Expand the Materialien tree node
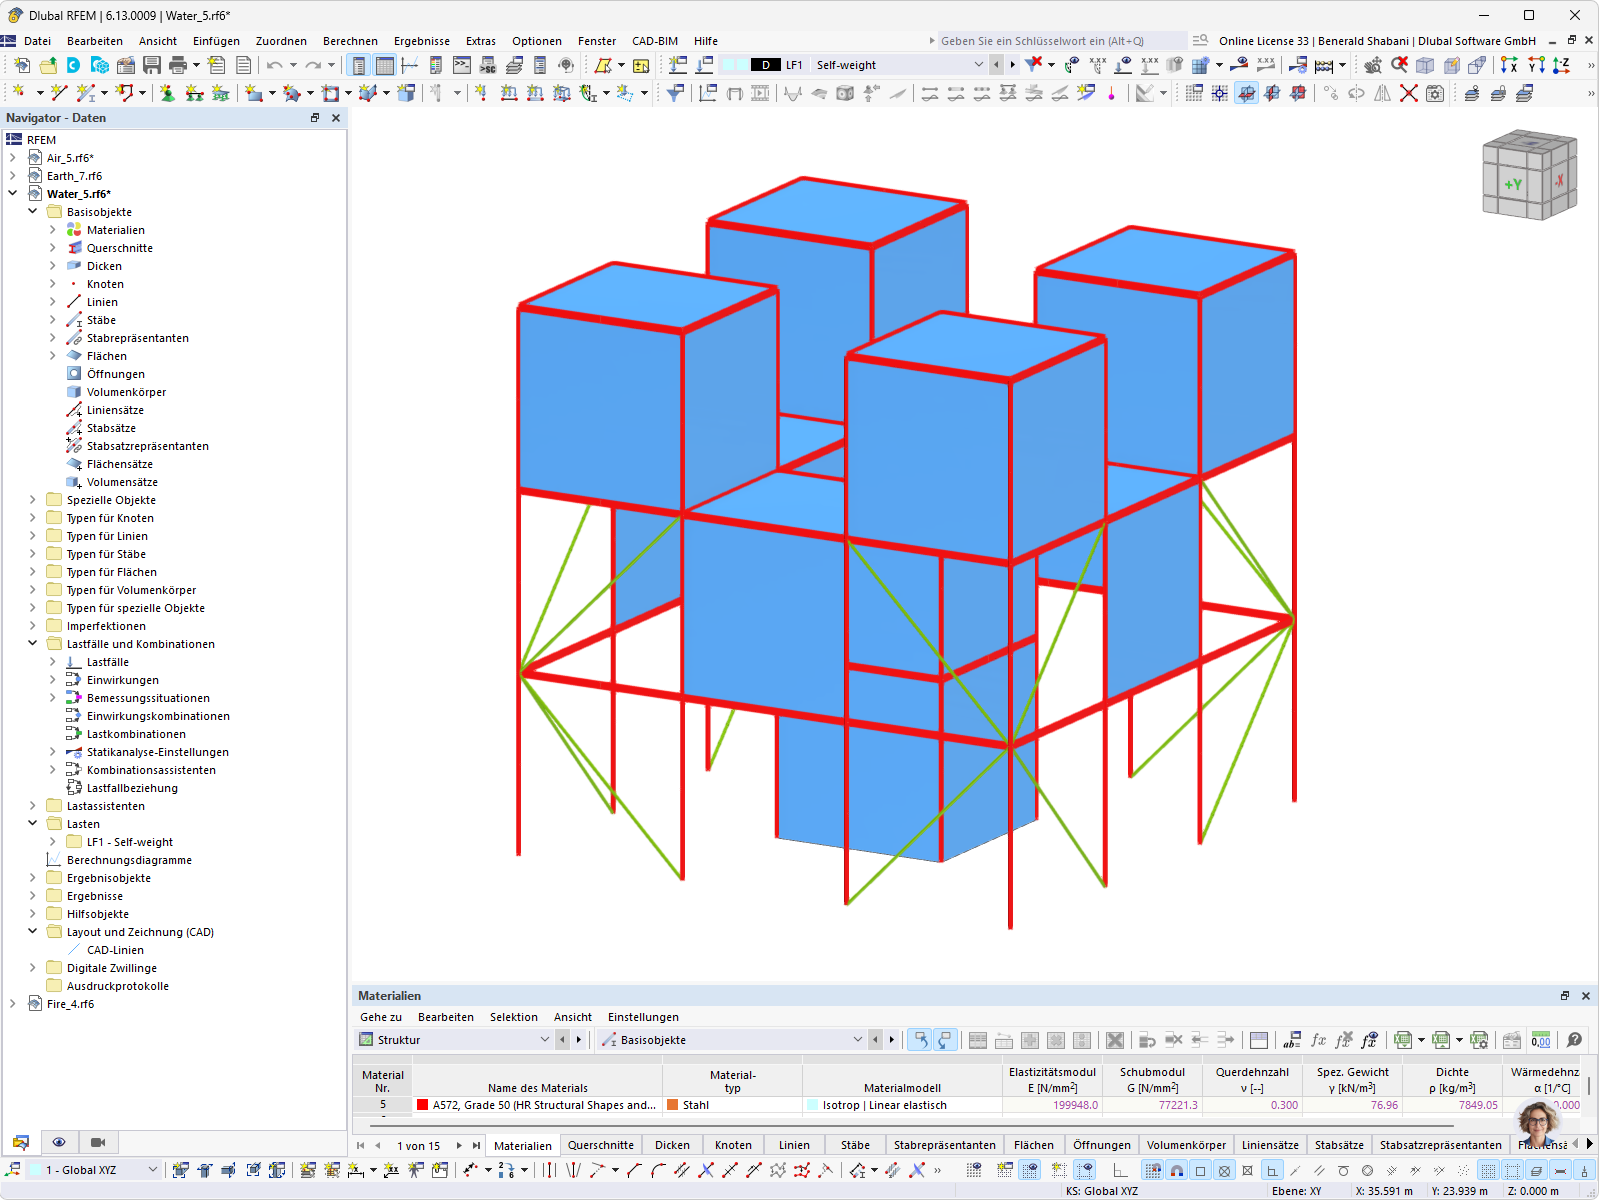The height and width of the screenshot is (1200, 1600). 53,229
